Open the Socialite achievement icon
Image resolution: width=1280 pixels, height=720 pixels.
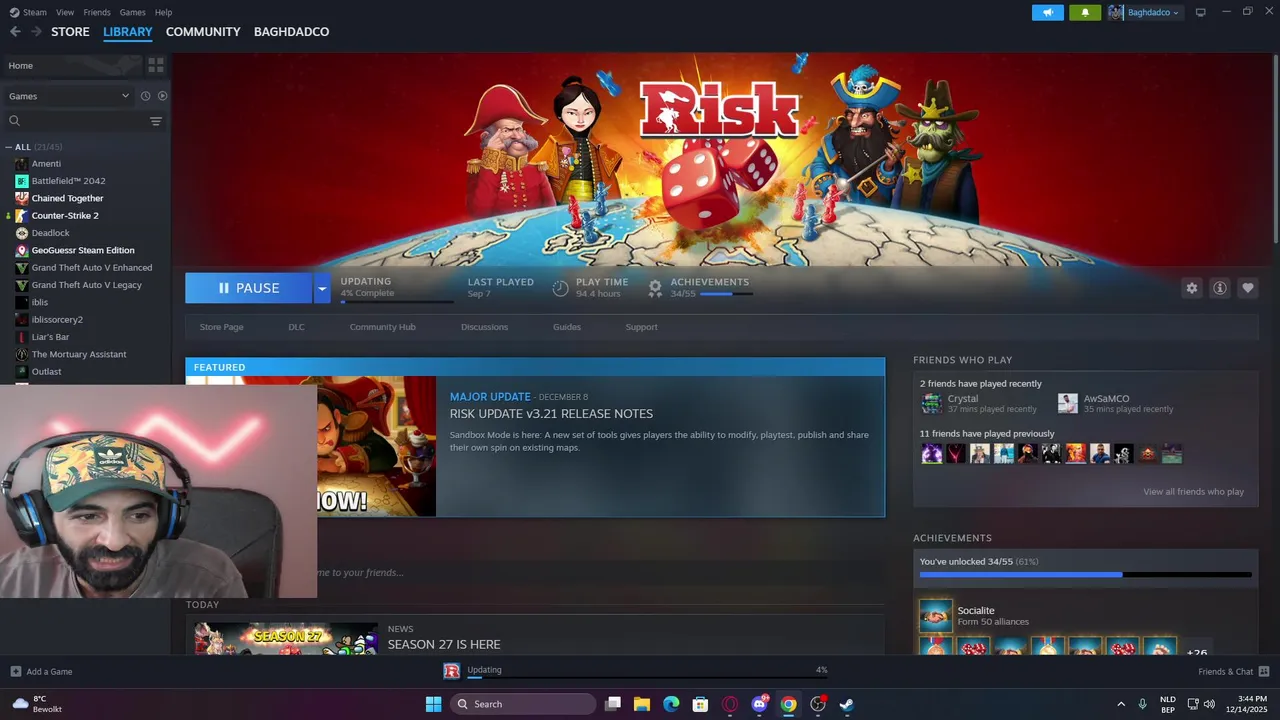936,616
